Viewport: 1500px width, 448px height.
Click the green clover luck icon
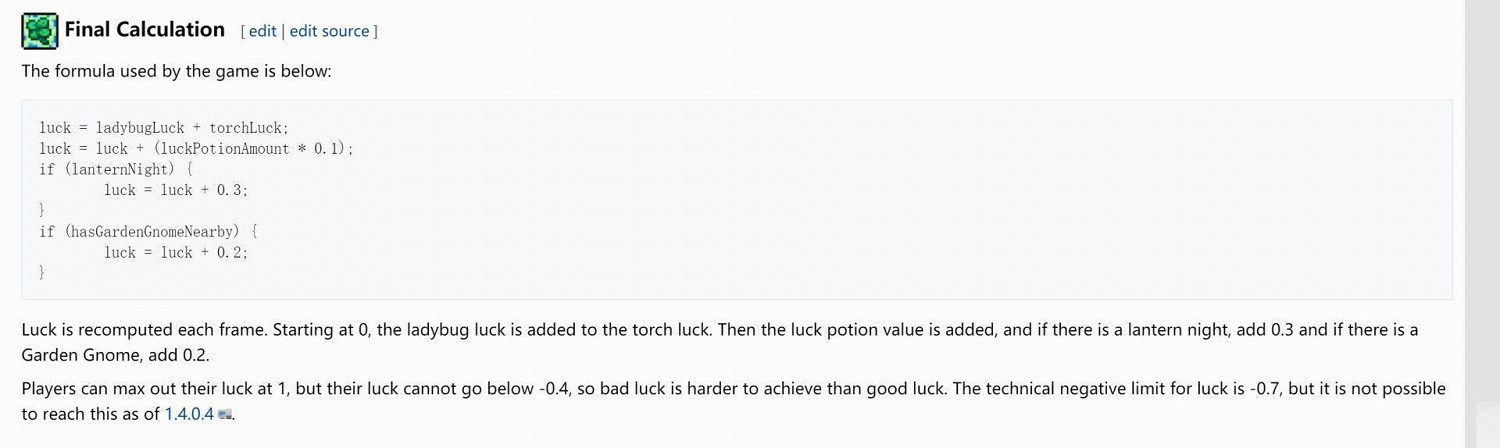coord(40,31)
